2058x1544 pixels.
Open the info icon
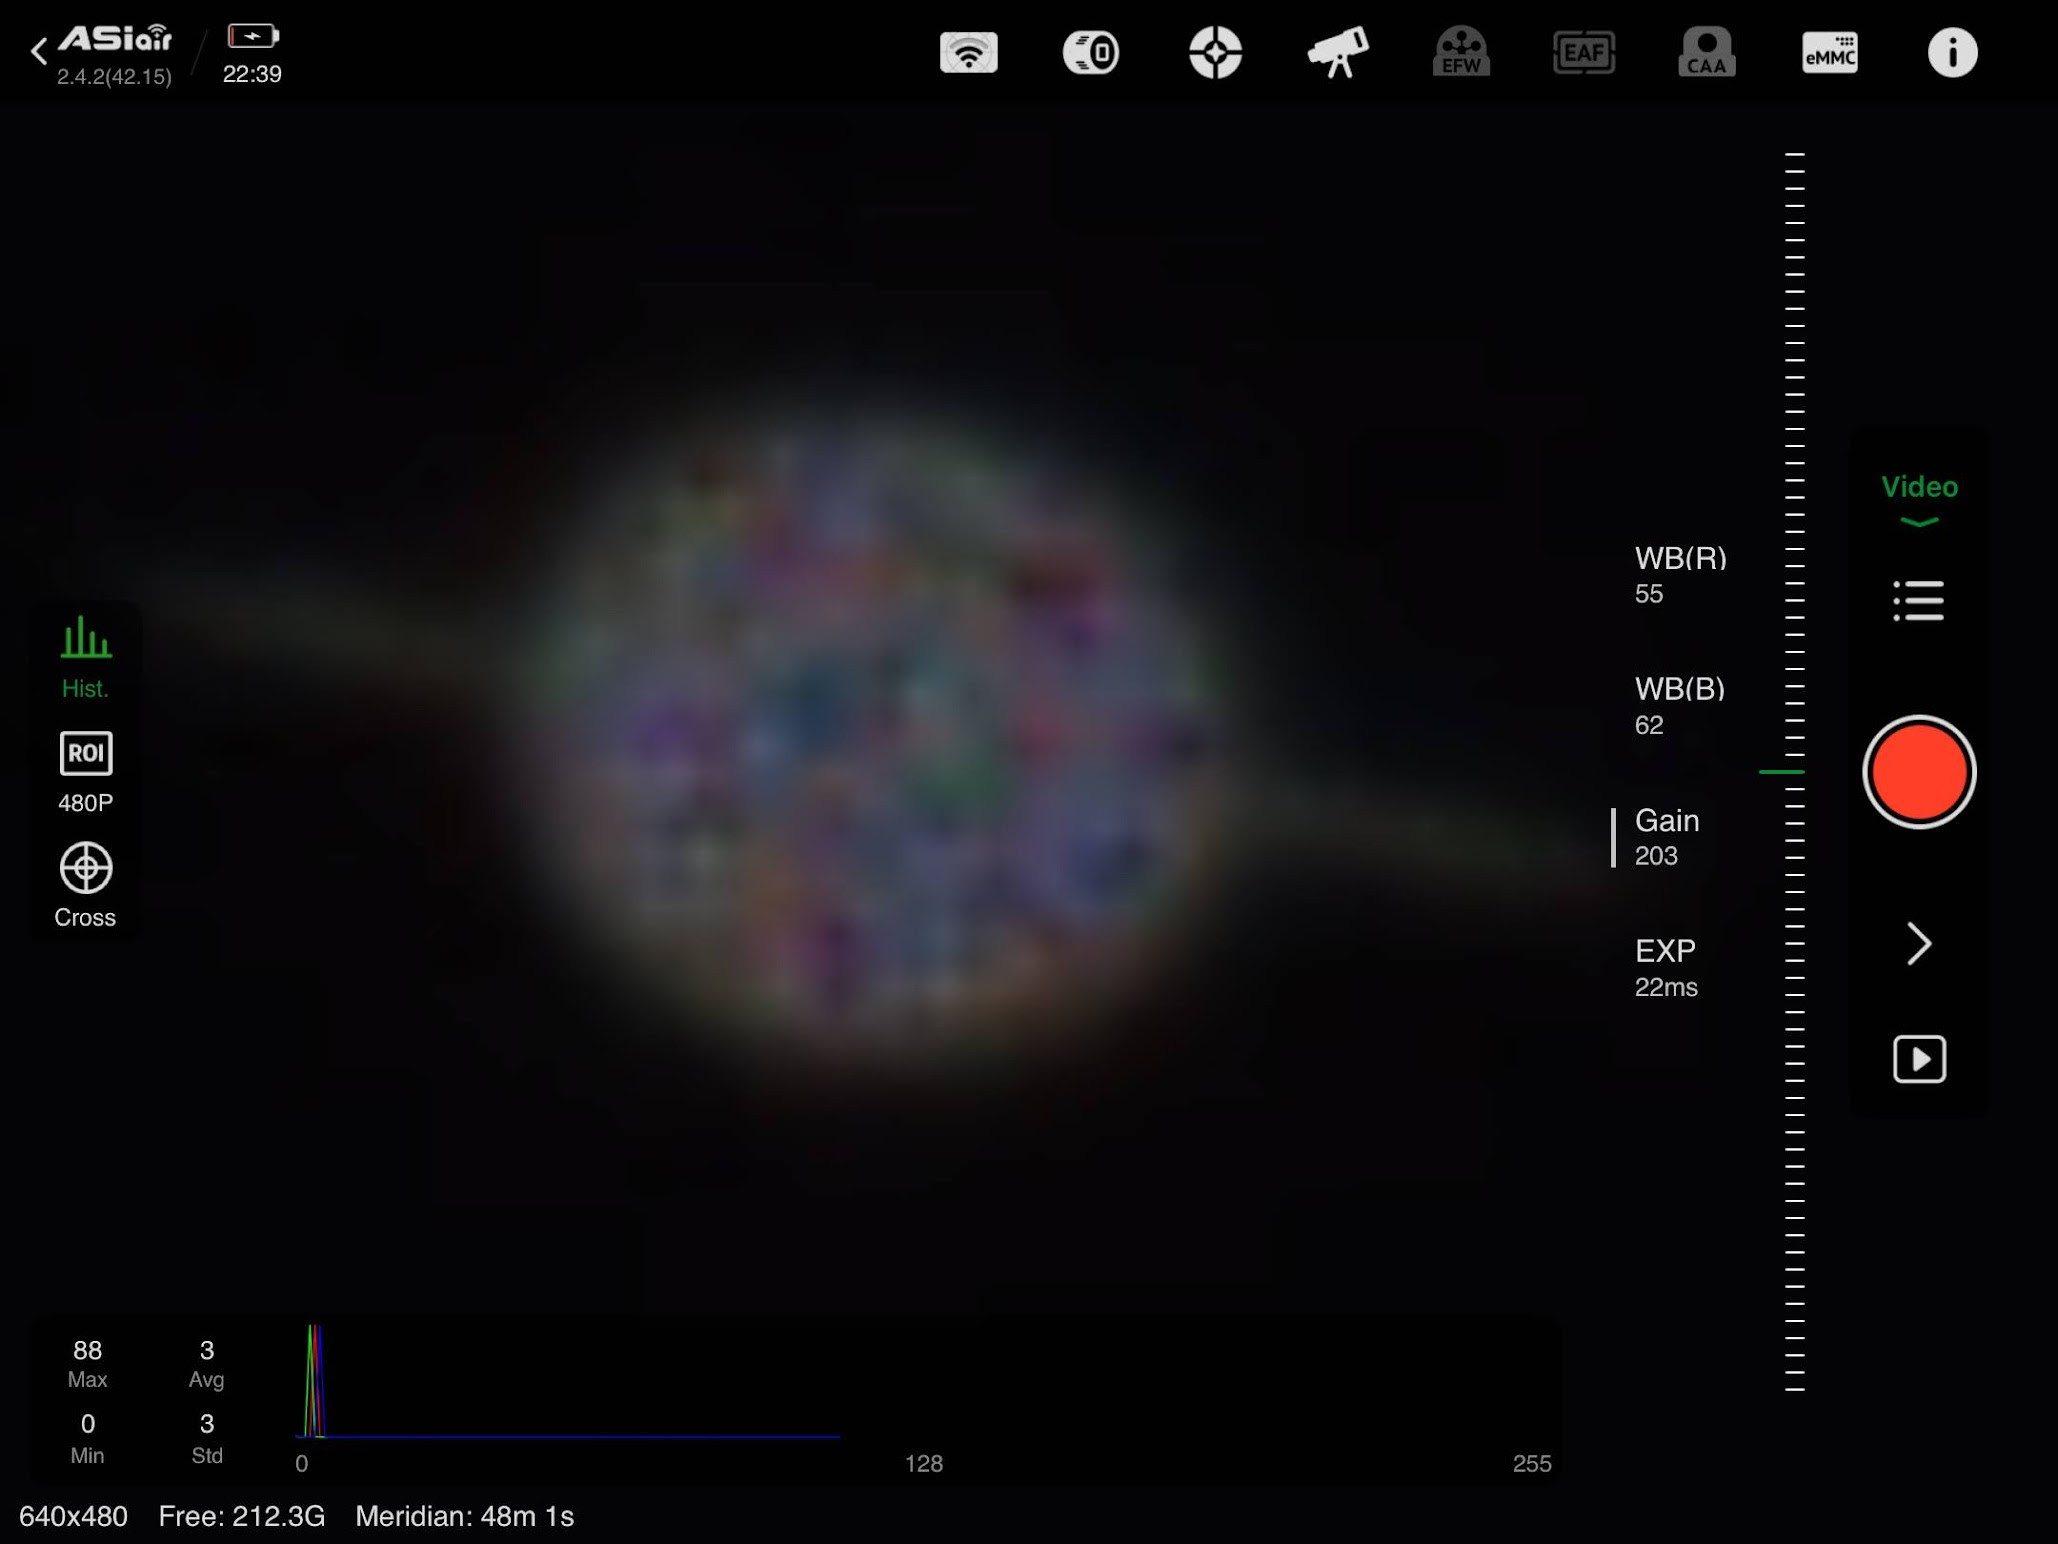(1951, 52)
